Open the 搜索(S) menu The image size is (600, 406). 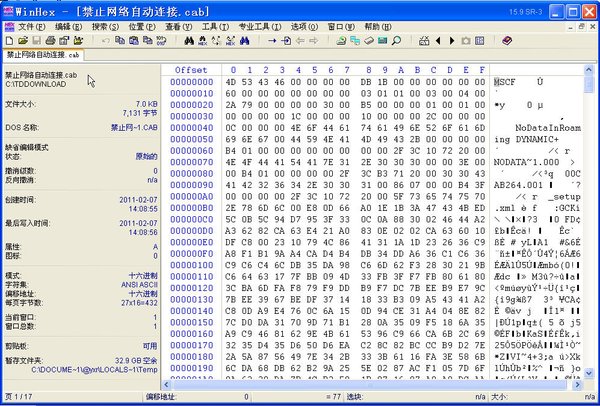(x=105, y=27)
